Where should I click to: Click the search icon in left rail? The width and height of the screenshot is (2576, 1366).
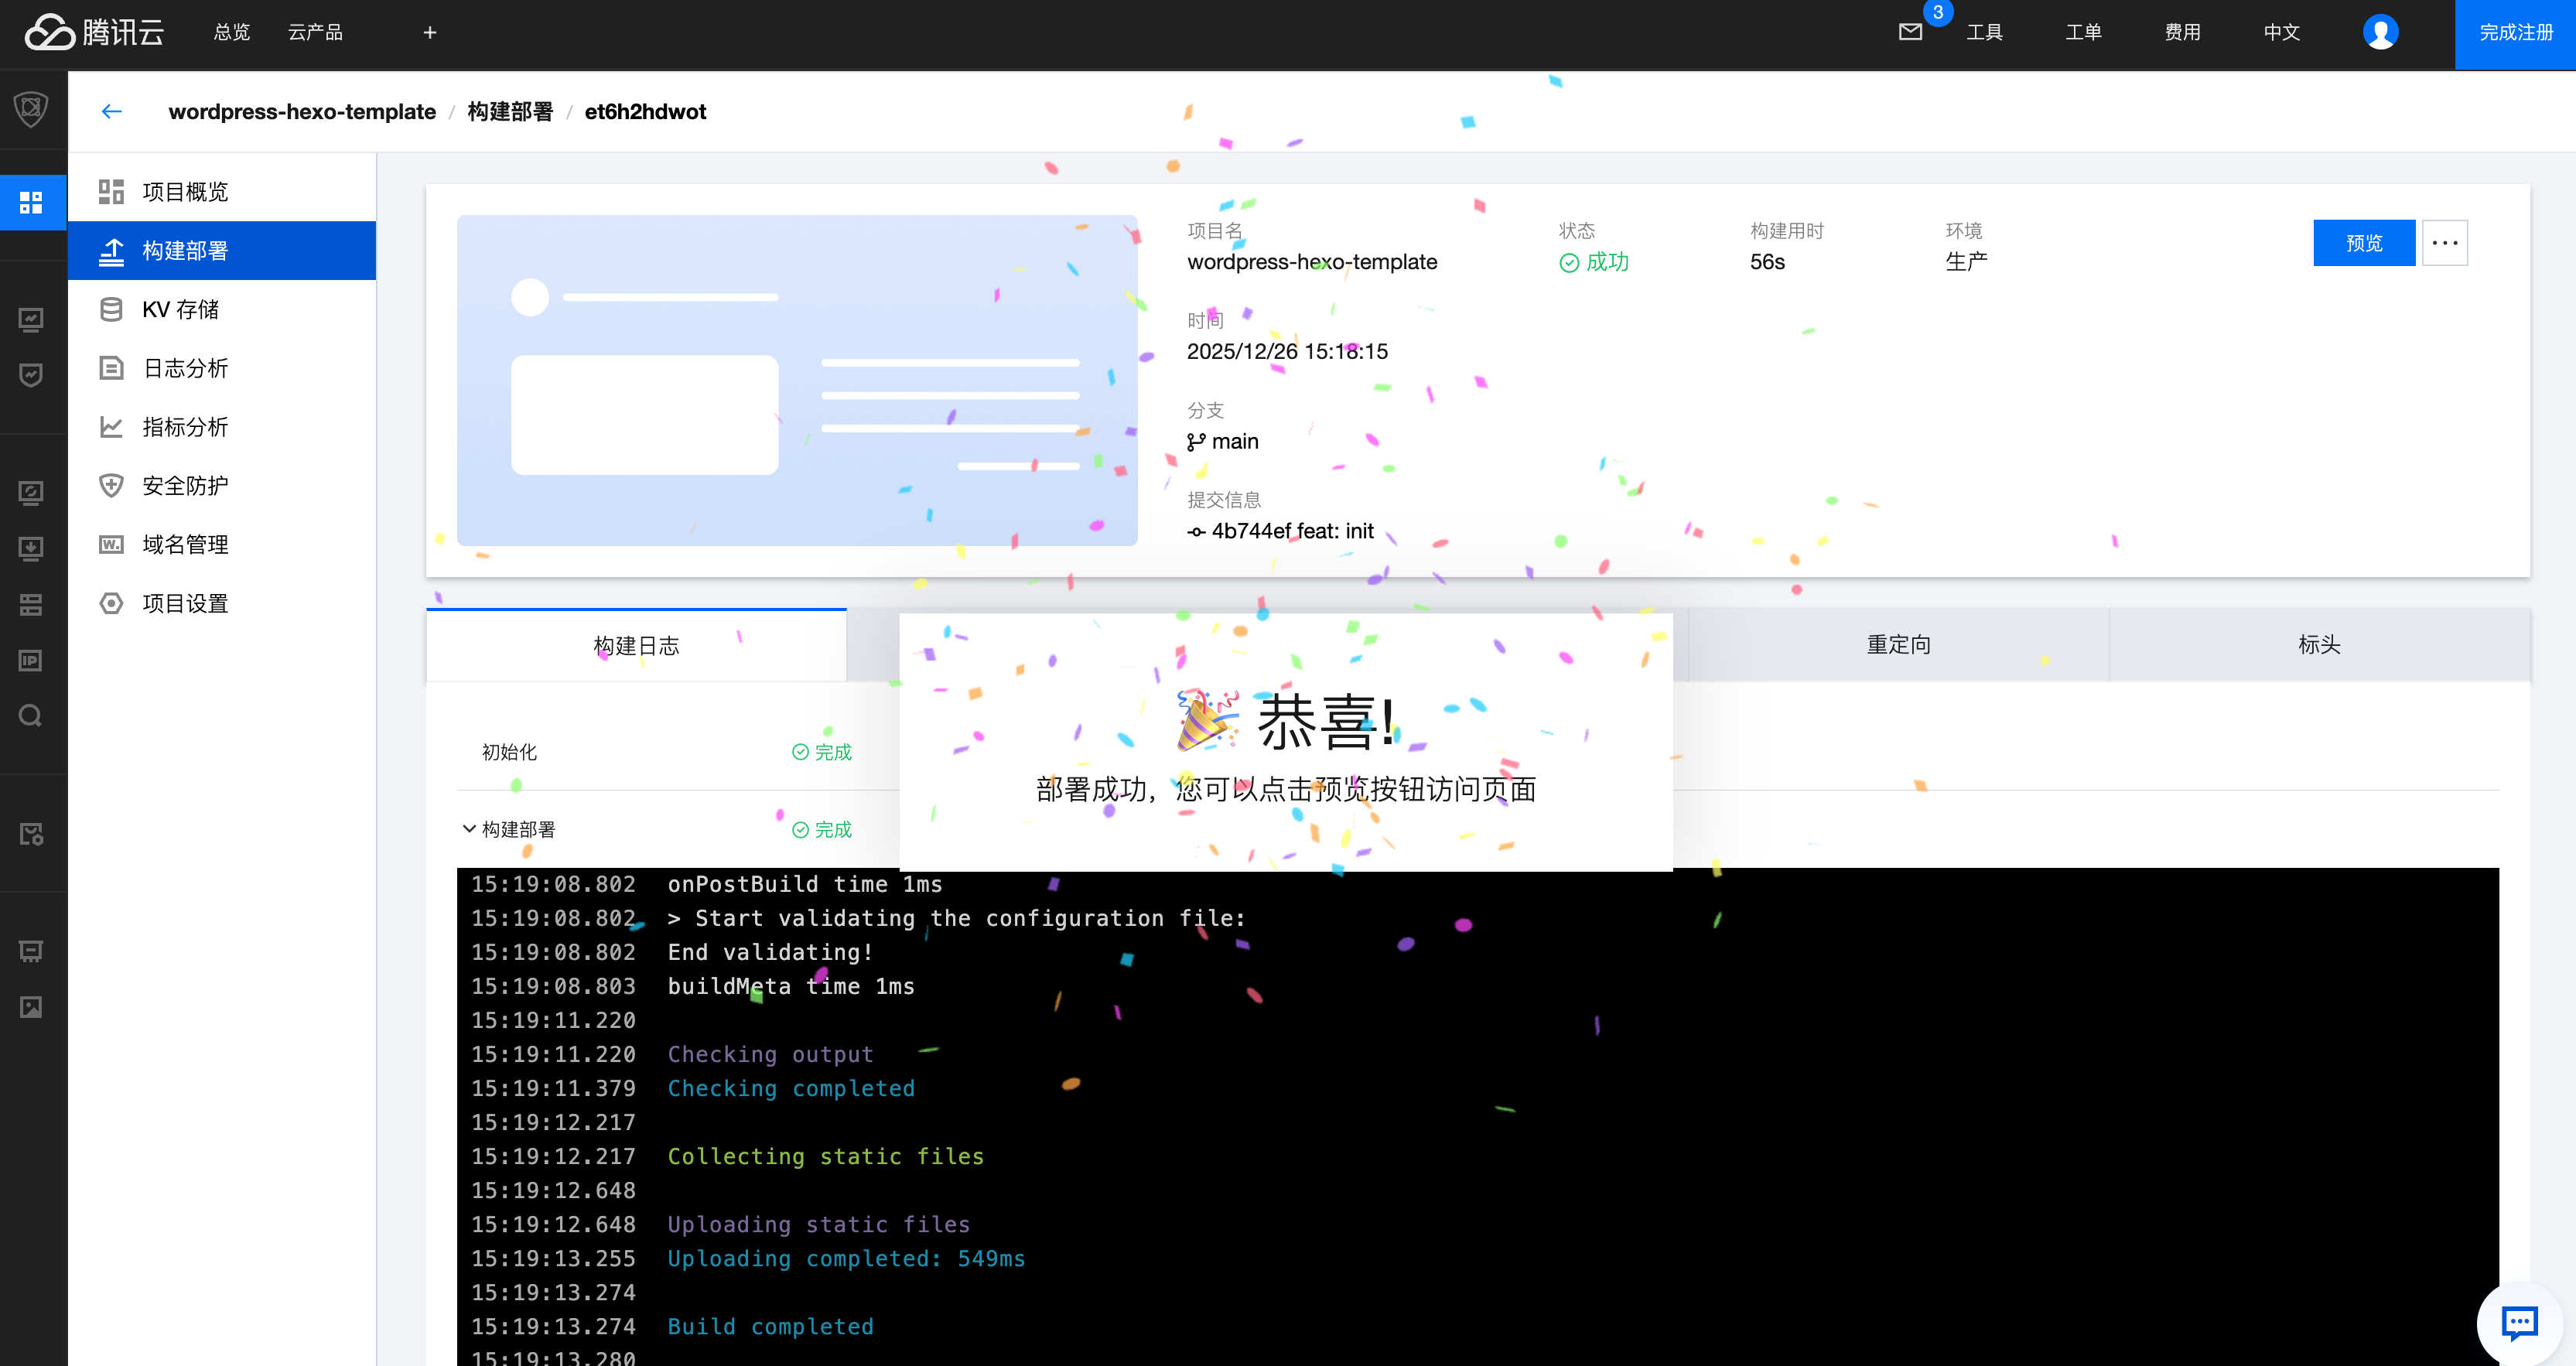[31, 716]
